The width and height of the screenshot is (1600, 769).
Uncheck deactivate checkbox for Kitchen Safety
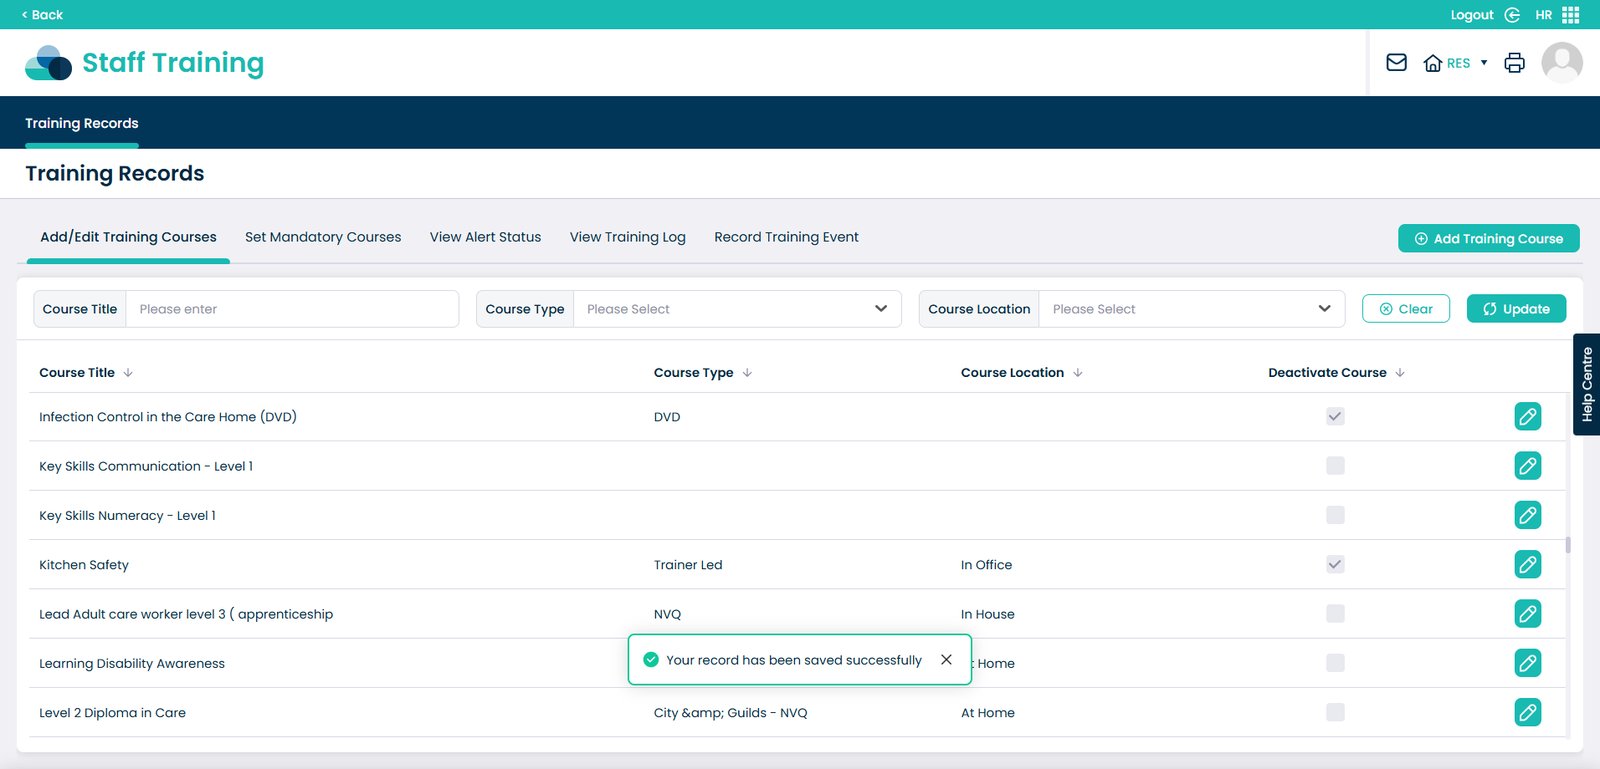tap(1335, 565)
